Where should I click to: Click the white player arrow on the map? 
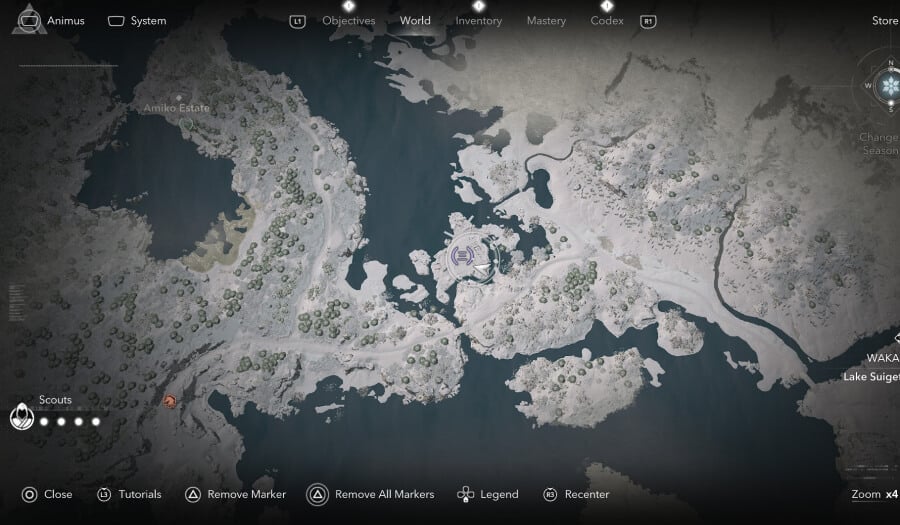coord(483,269)
